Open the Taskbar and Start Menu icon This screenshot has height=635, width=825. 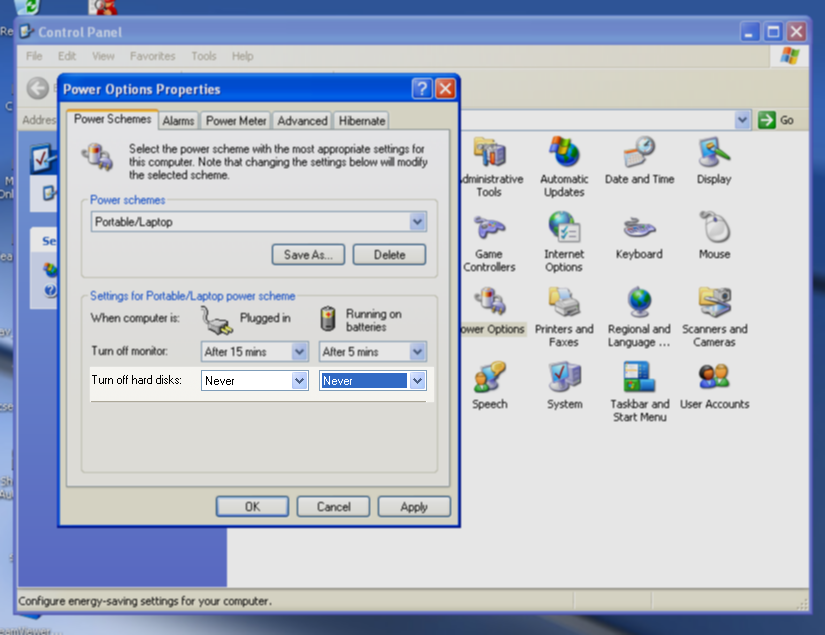639,392
